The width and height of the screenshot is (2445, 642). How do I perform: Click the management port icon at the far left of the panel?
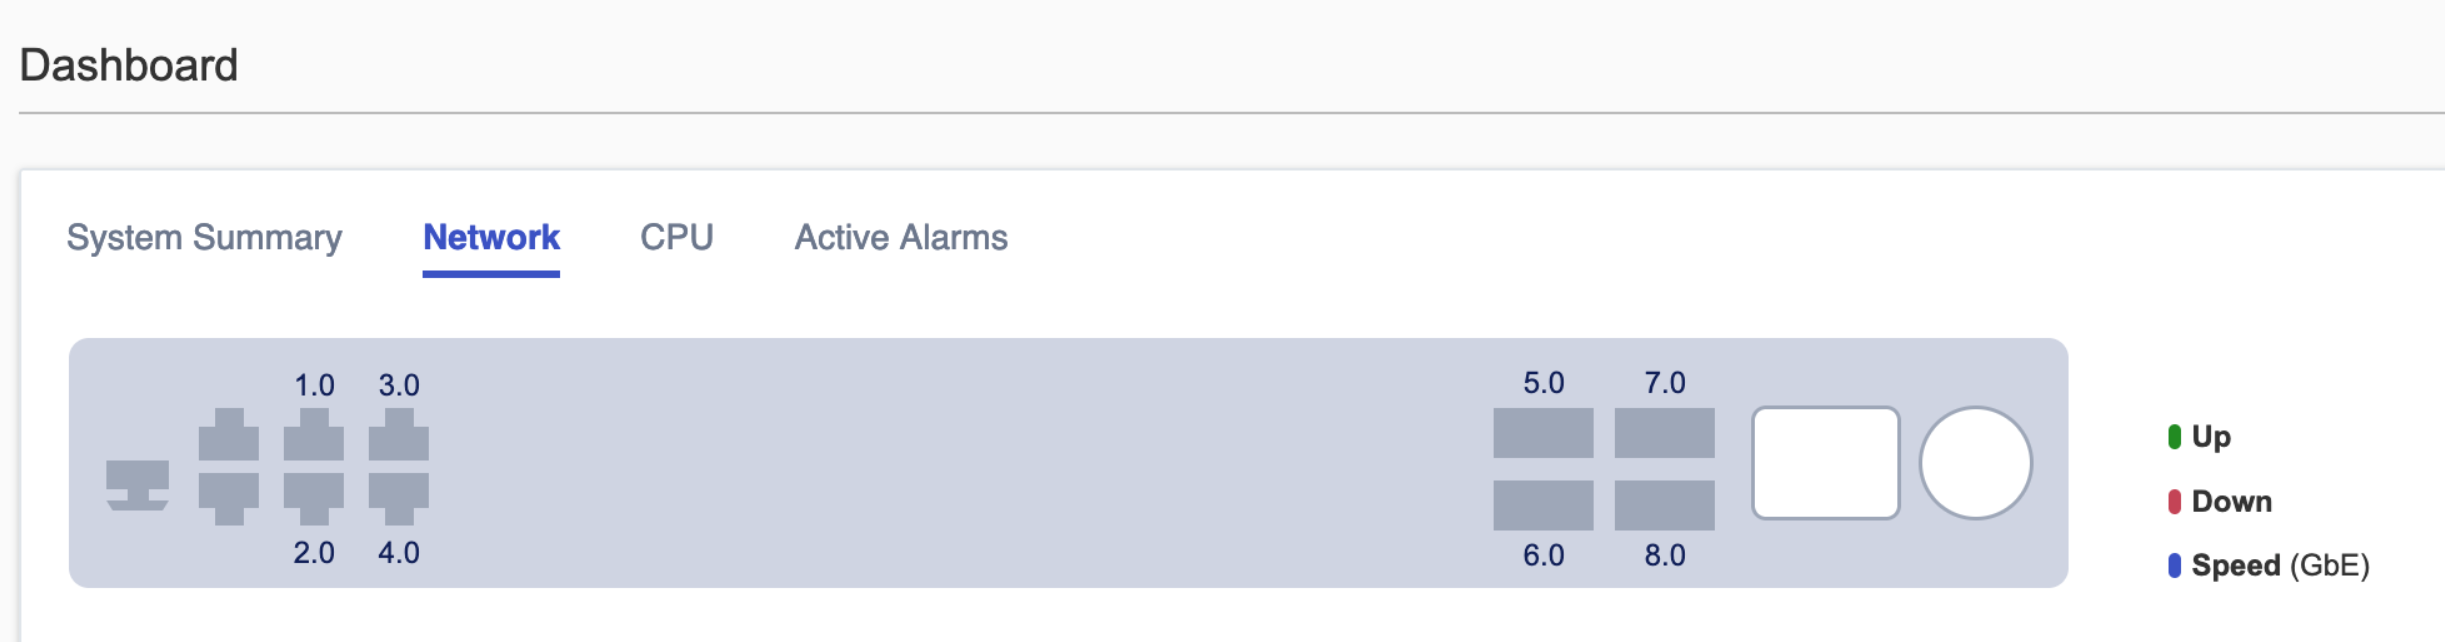coord(137,484)
